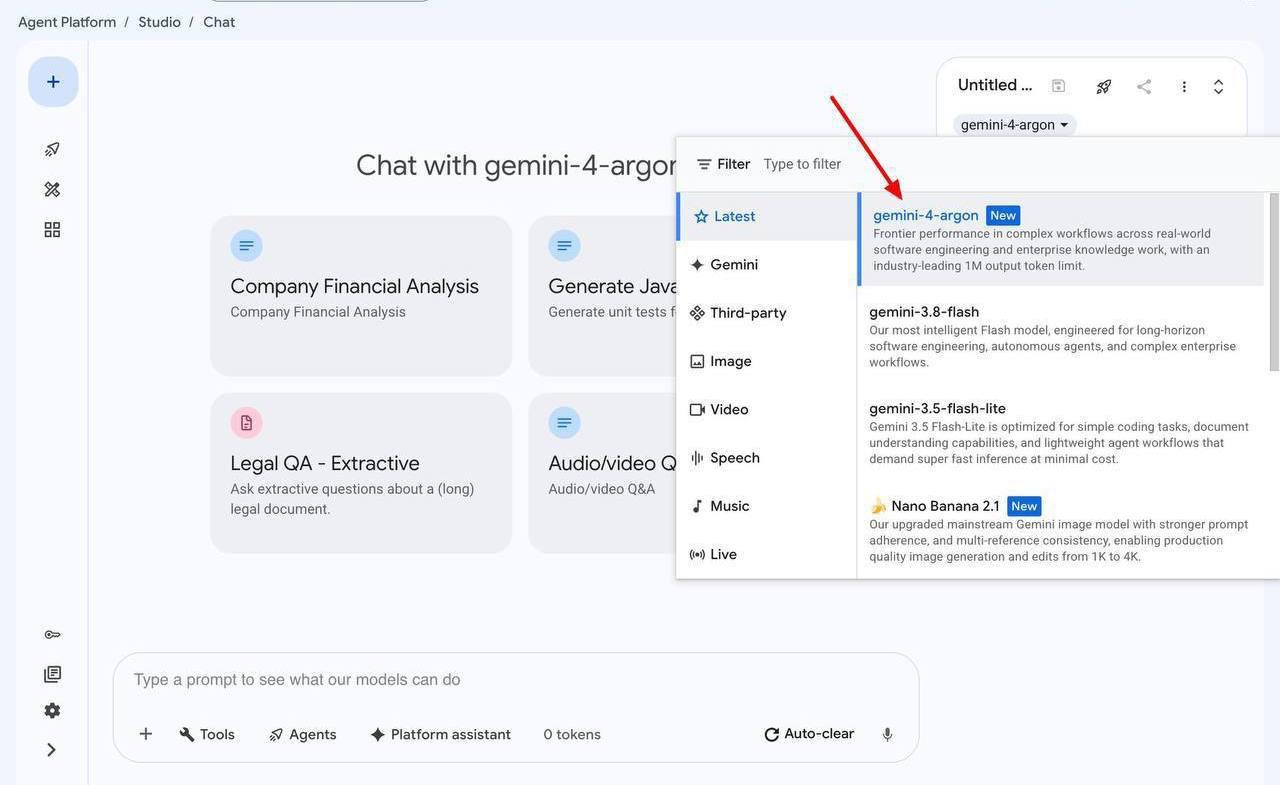This screenshot has width=1280, height=785.
Task: Select the Video category tab
Action: pos(767,410)
